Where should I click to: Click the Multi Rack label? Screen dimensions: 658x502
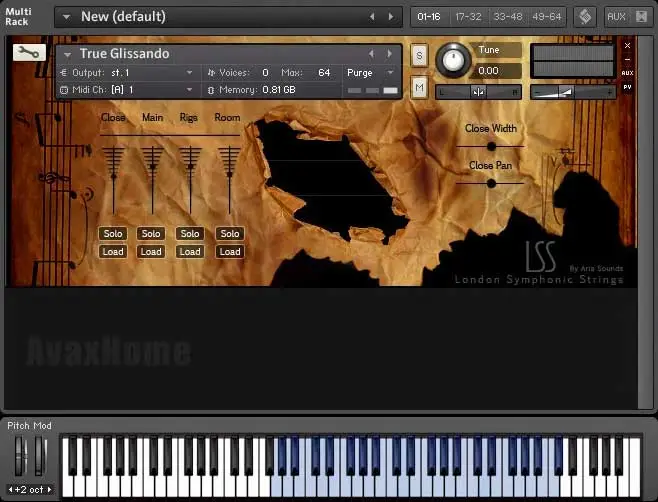18,17
